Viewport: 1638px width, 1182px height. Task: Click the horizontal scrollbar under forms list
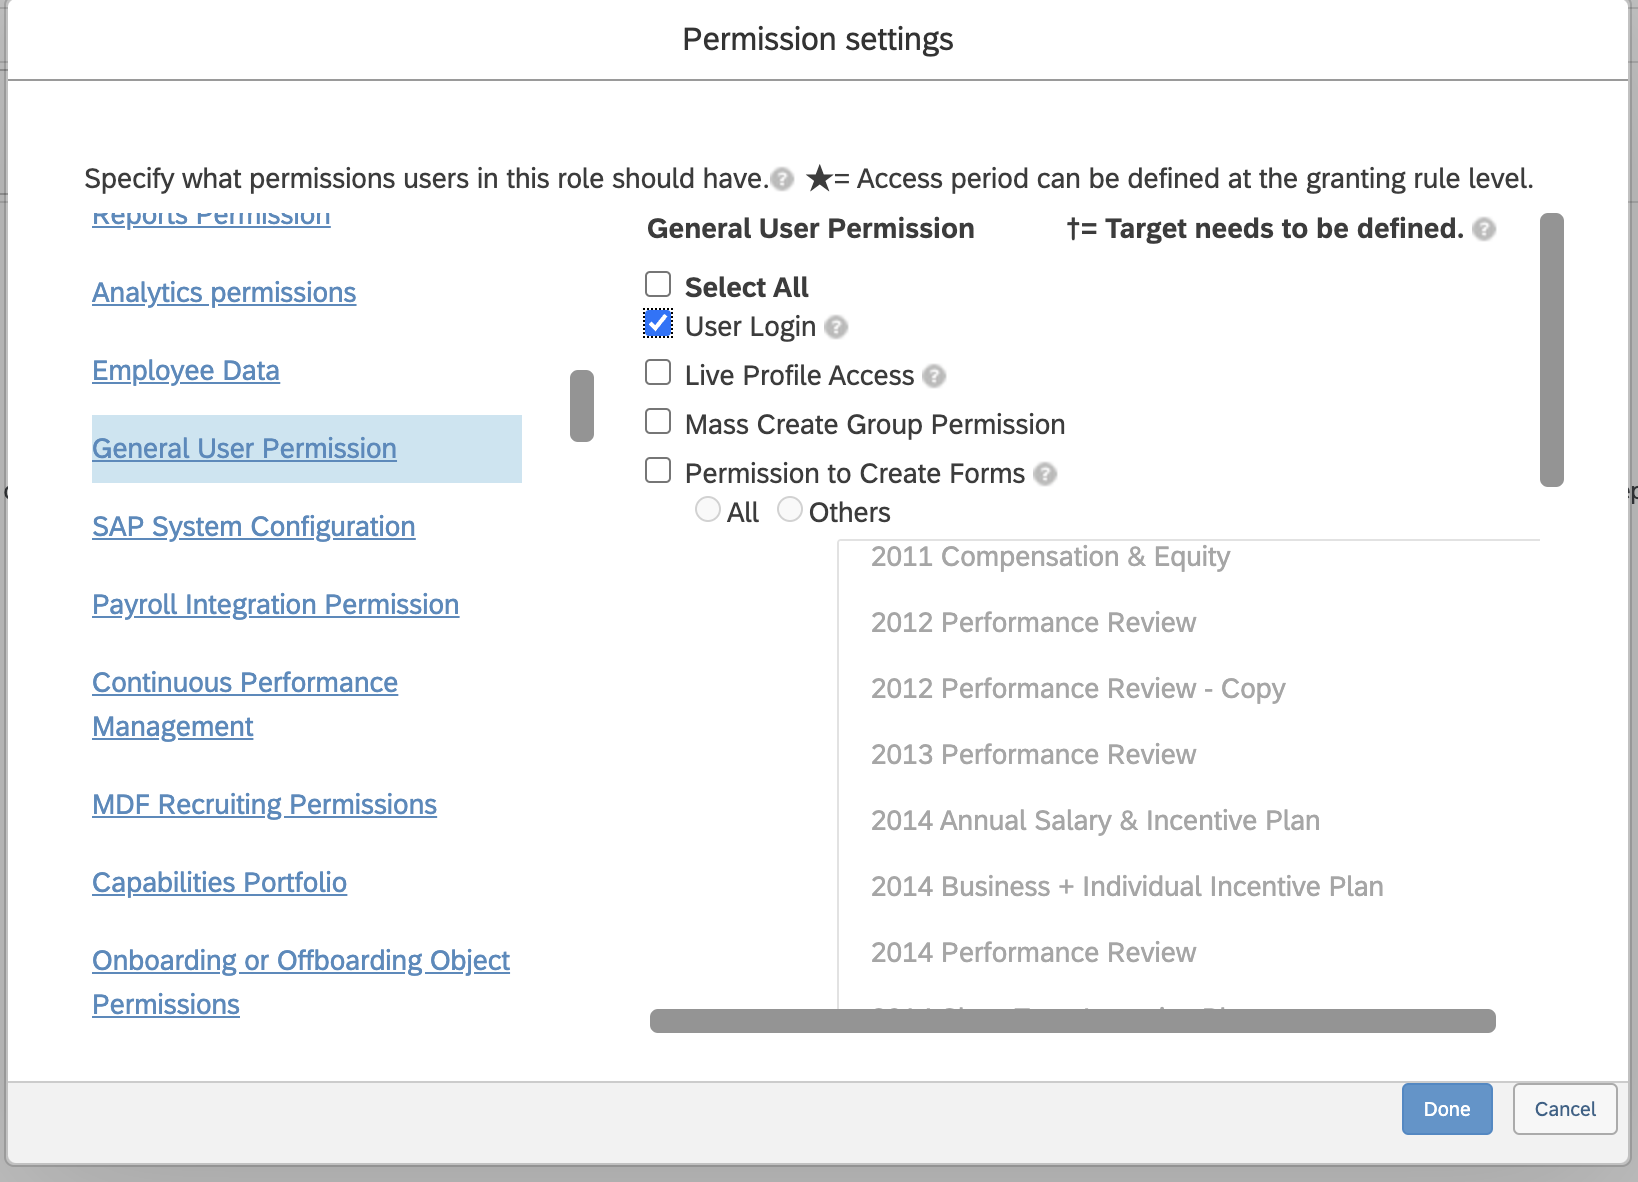click(1072, 1021)
